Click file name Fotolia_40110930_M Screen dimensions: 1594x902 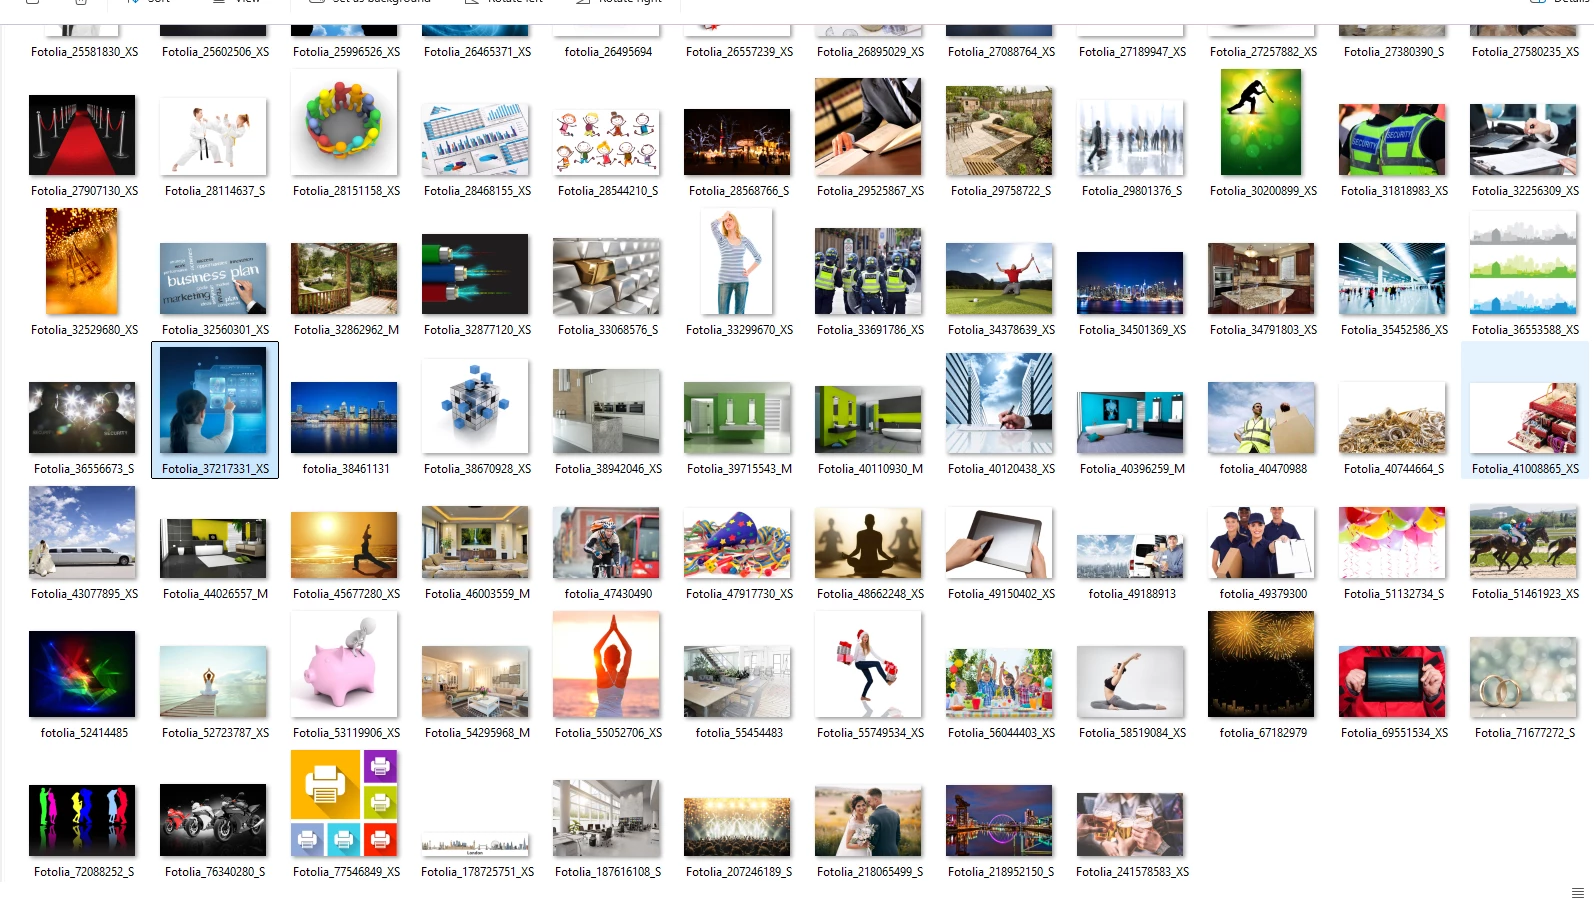coord(870,468)
